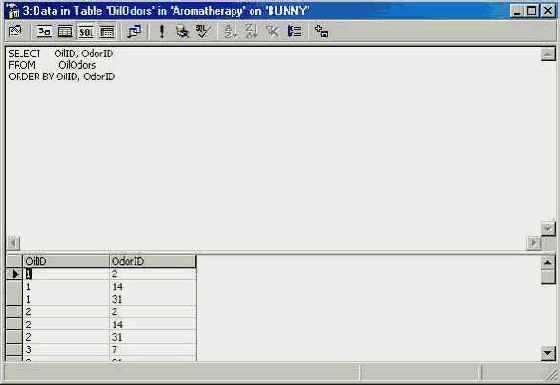Close the OilOdors data window
Screen dimensions: 560x385
click(548, 11)
